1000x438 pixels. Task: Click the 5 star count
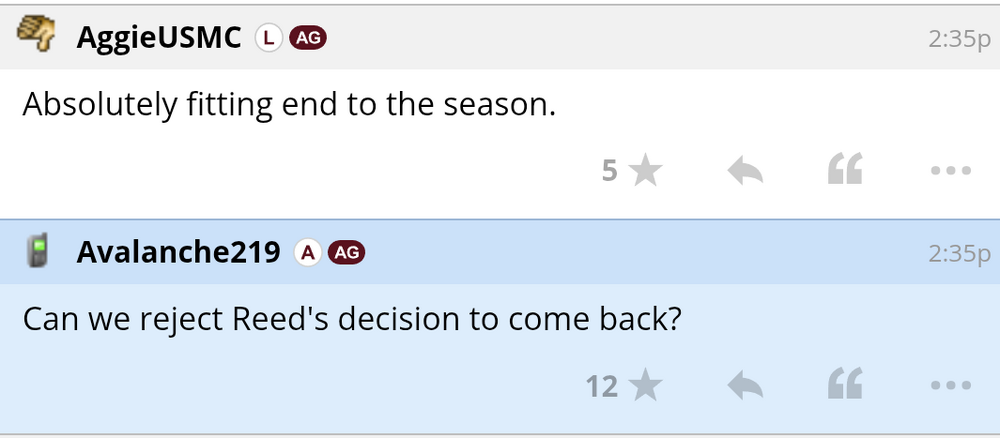coord(609,171)
